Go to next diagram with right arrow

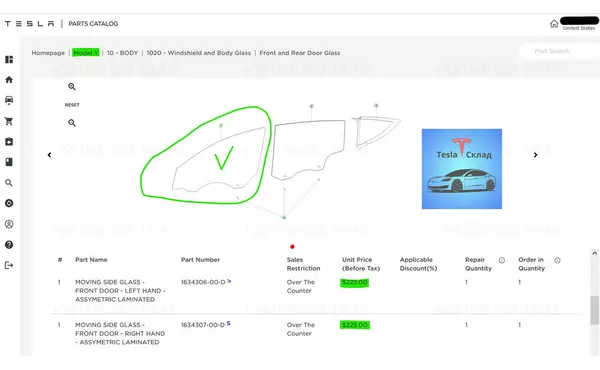point(535,155)
